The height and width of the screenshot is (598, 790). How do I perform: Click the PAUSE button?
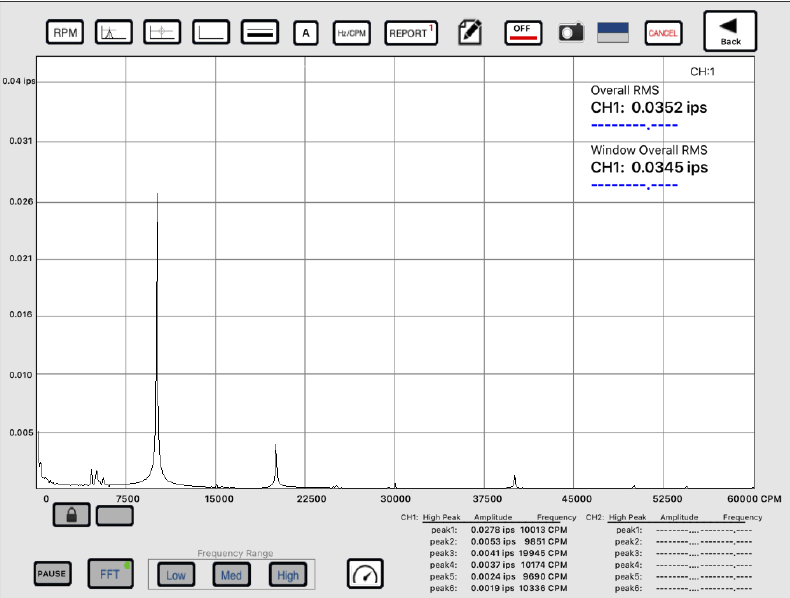pyautogui.click(x=52, y=574)
